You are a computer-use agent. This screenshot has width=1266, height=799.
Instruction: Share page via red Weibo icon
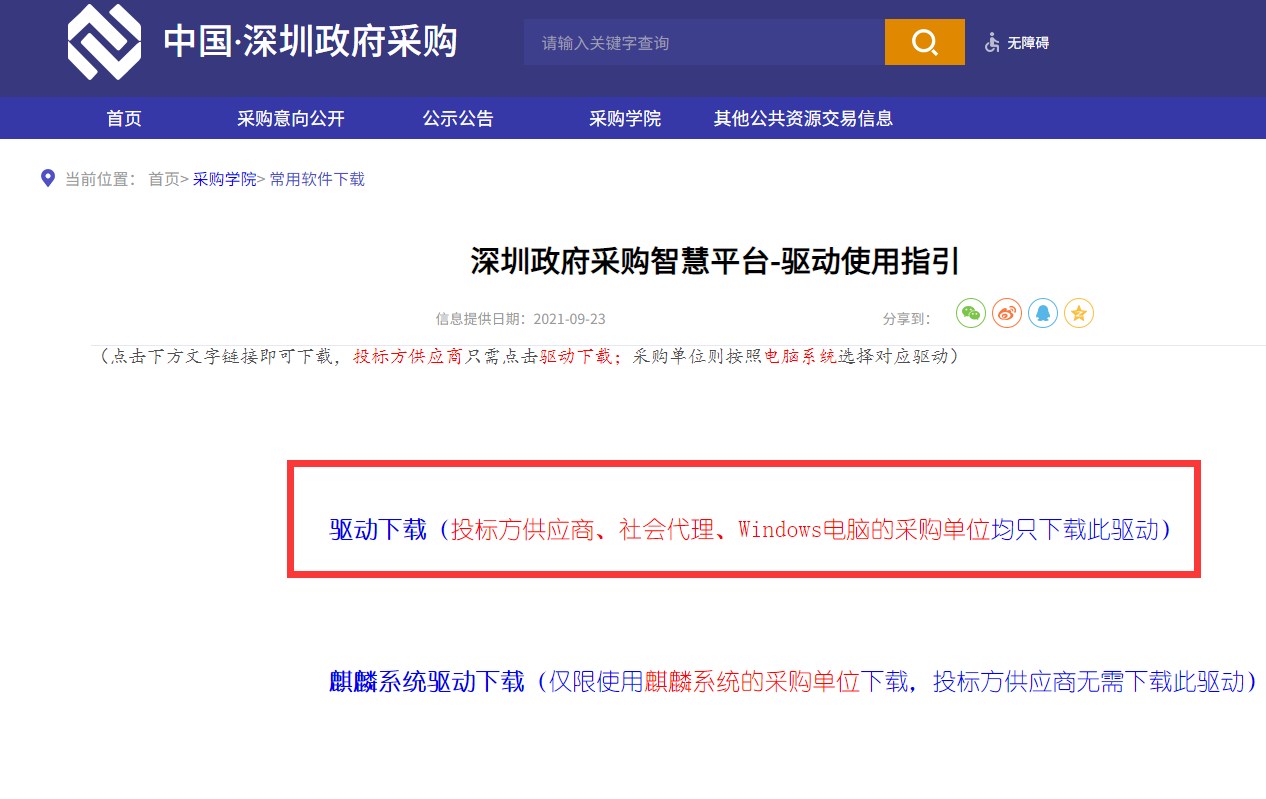coord(1006,313)
